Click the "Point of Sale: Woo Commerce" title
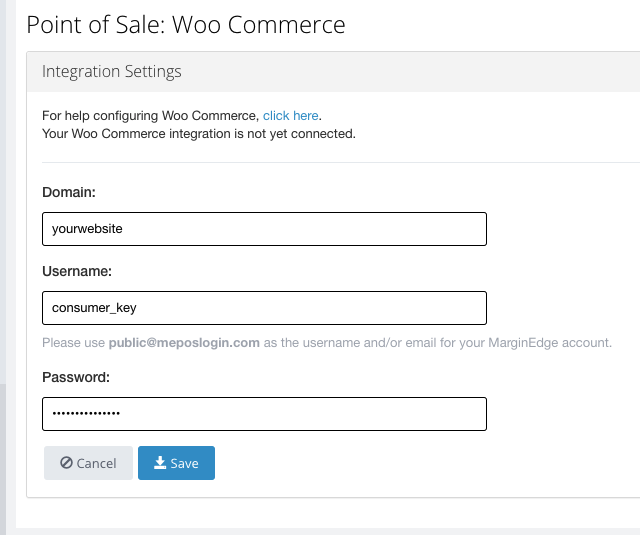Image resolution: width=640 pixels, height=535 pixels. coord(186,25)
